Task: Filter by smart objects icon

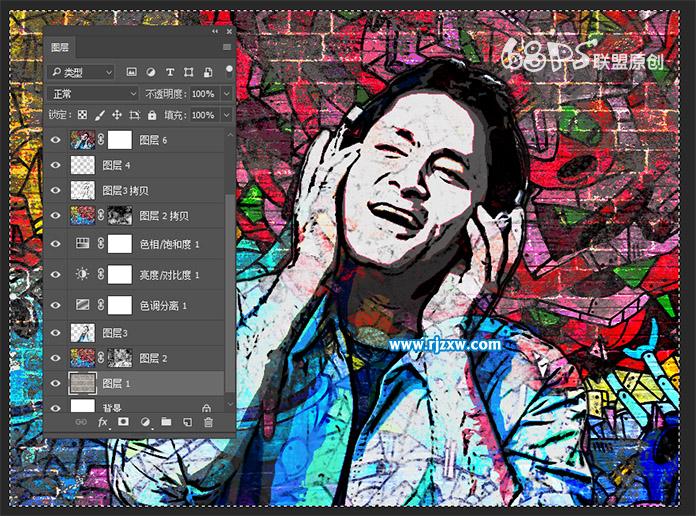Action: 208,72
